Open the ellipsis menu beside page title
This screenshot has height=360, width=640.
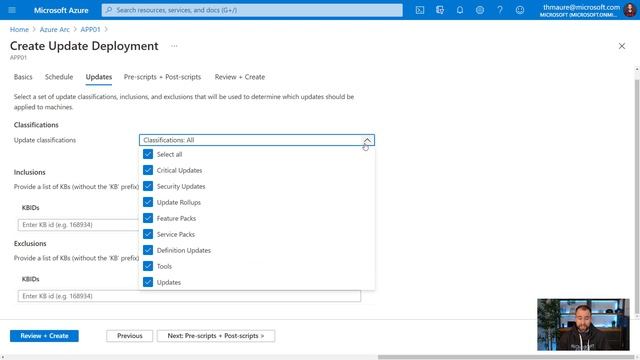click(x=174, y=46)
